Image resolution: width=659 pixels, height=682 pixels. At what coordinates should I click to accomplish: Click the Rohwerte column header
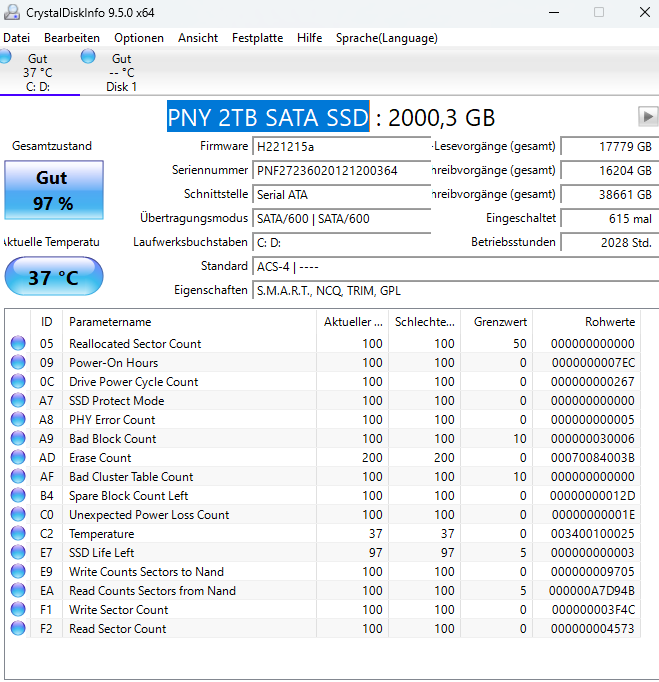click(x=586, y=322)
